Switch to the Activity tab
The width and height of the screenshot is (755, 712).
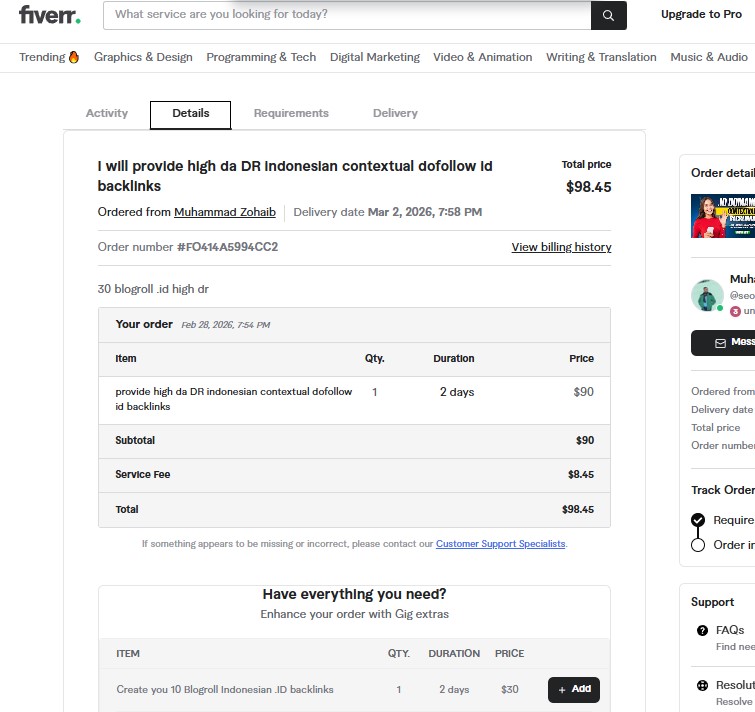(107, 113)
